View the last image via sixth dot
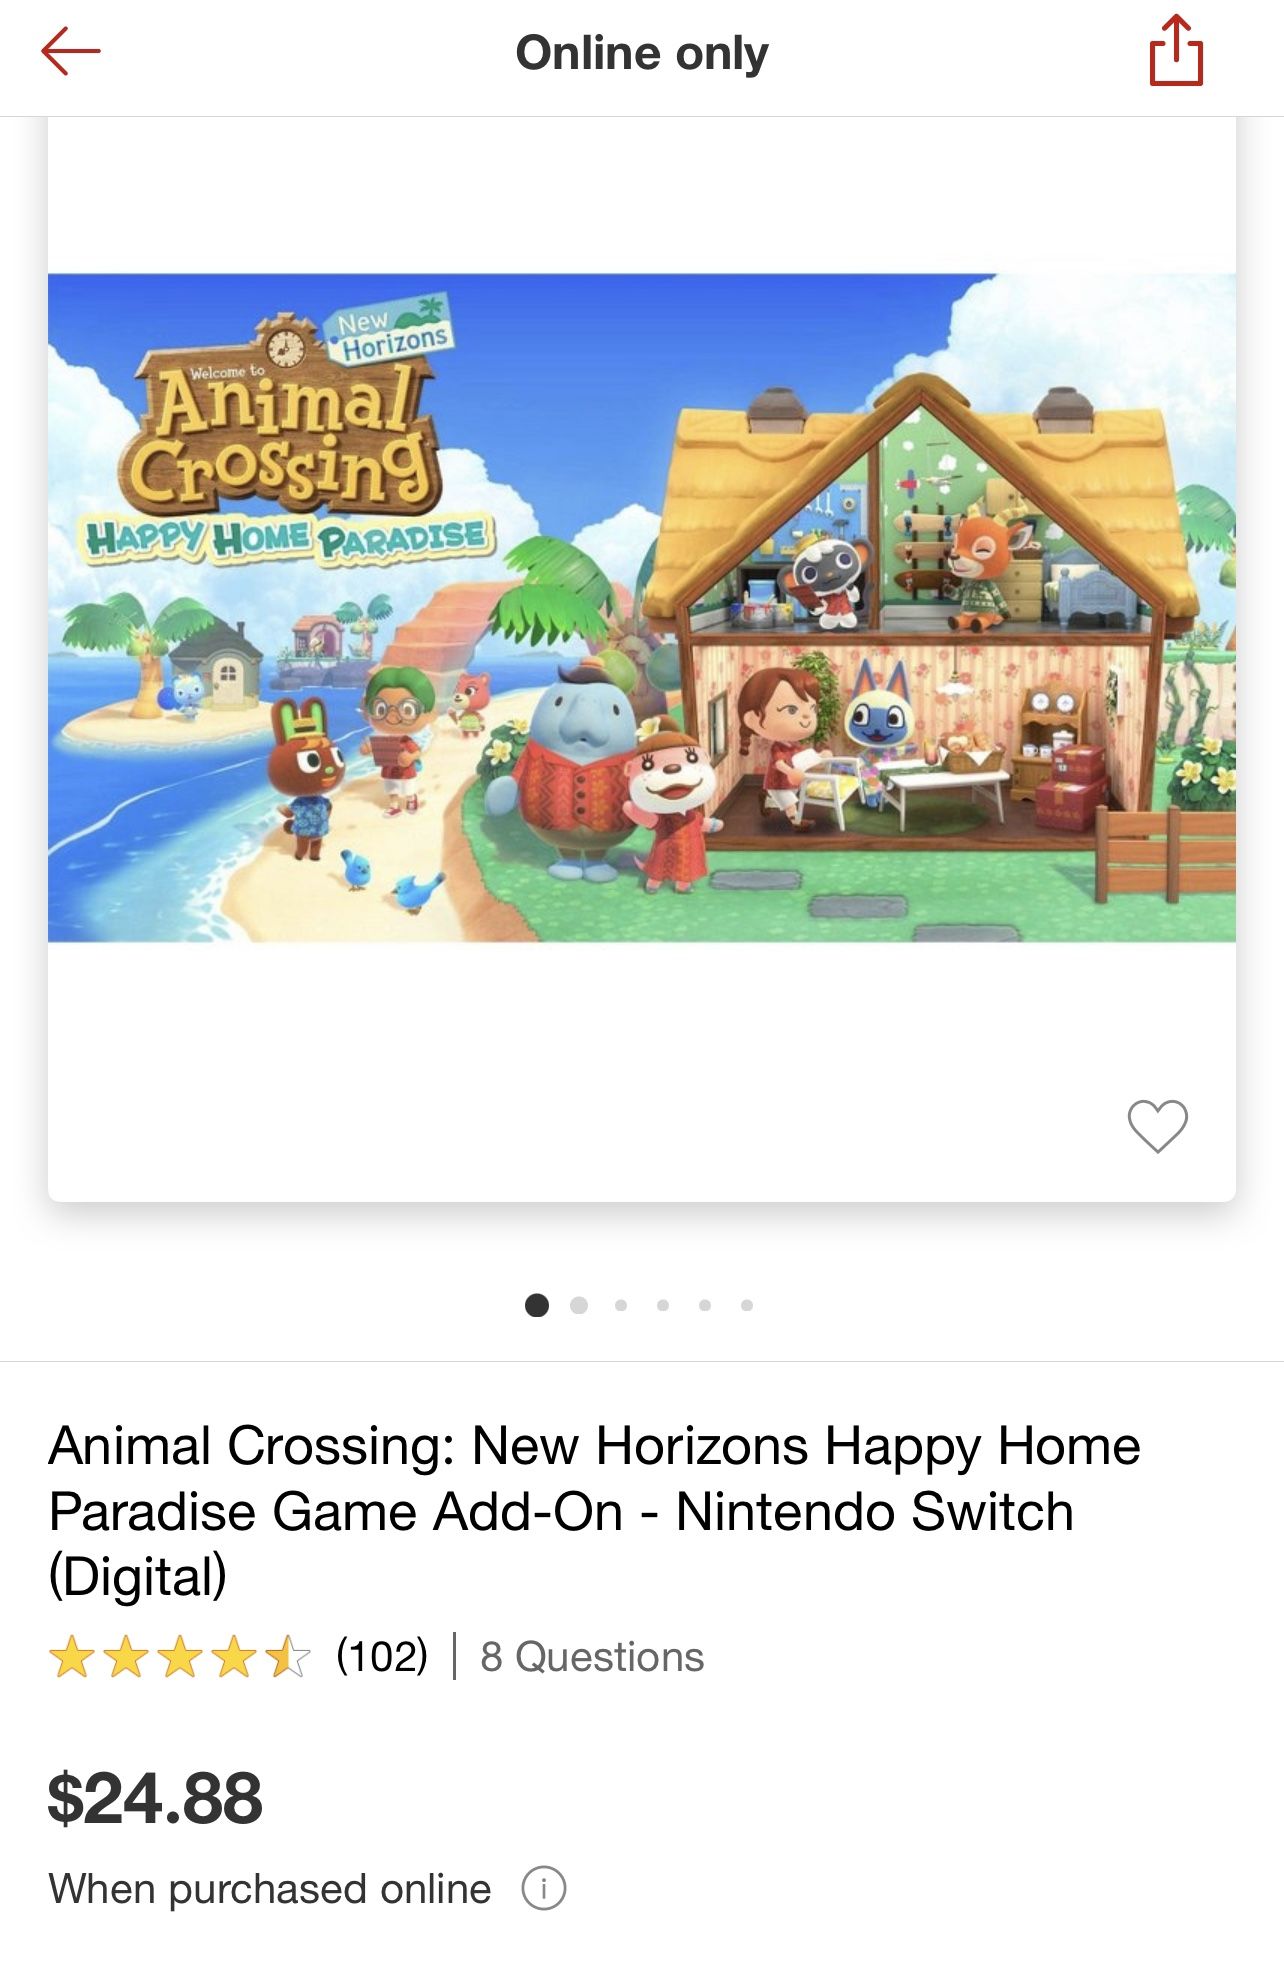The height and width of the screenshot is (1964, 1284). point(747,1305)
